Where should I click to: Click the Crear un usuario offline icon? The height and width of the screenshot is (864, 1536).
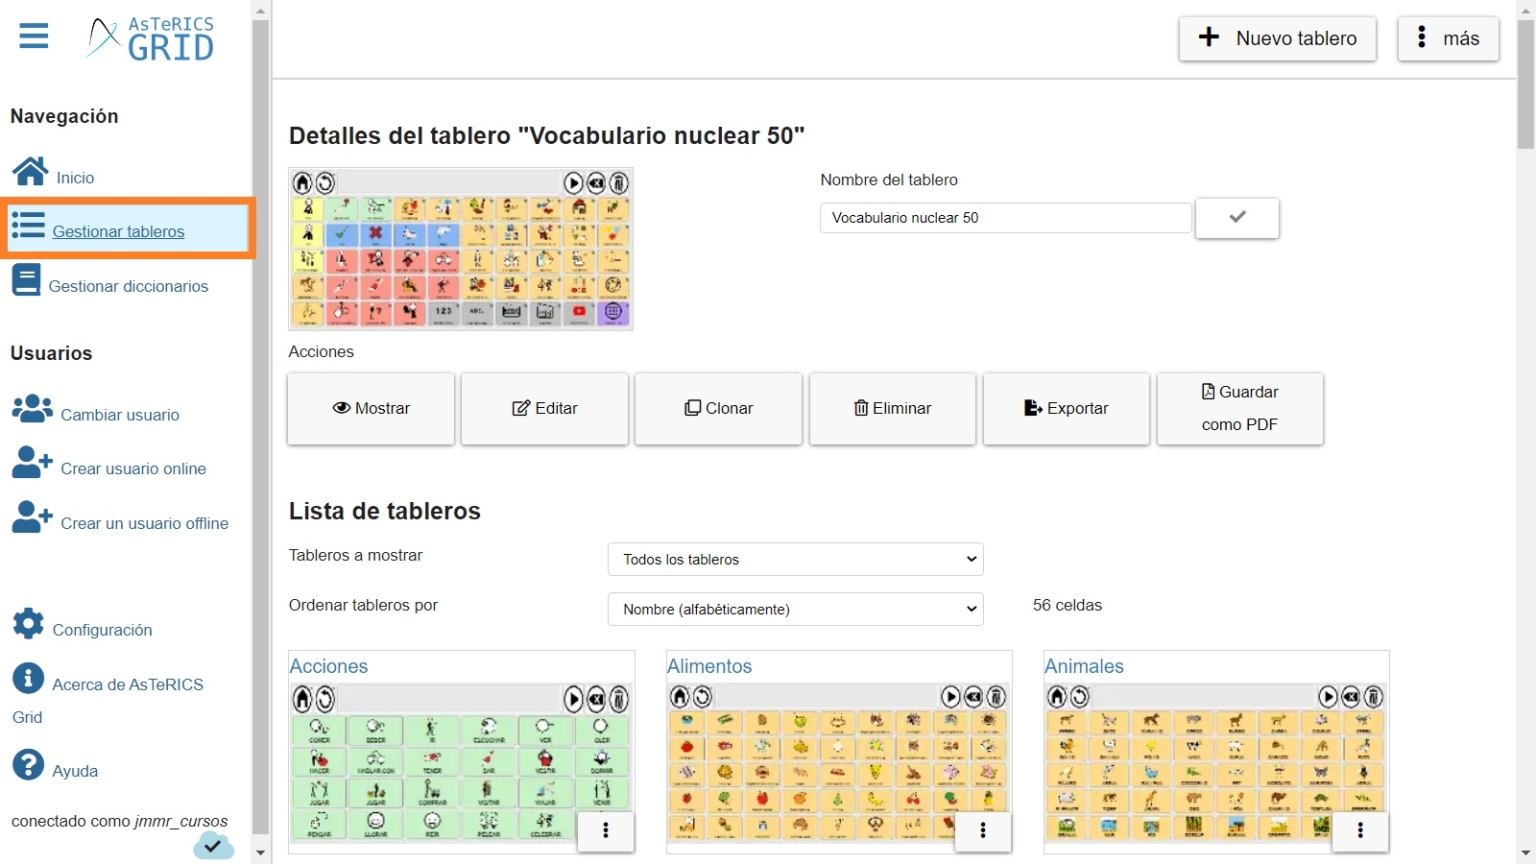pos(31,517)
